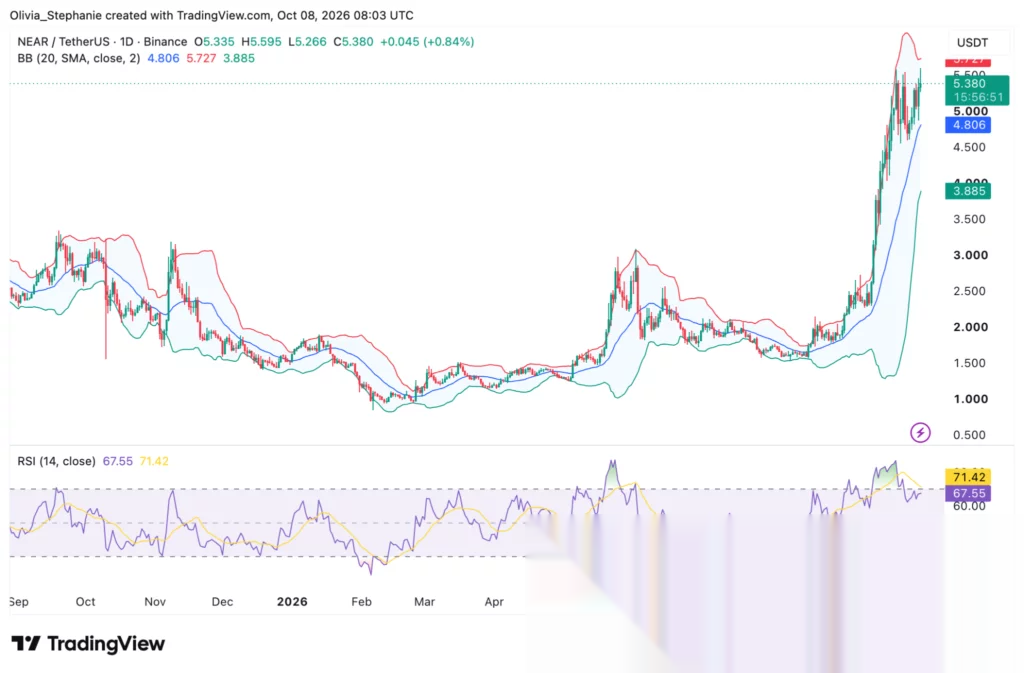Click the close price value C5.380
This screenshot has width=1024, height=673.
(x=353, y=42)
